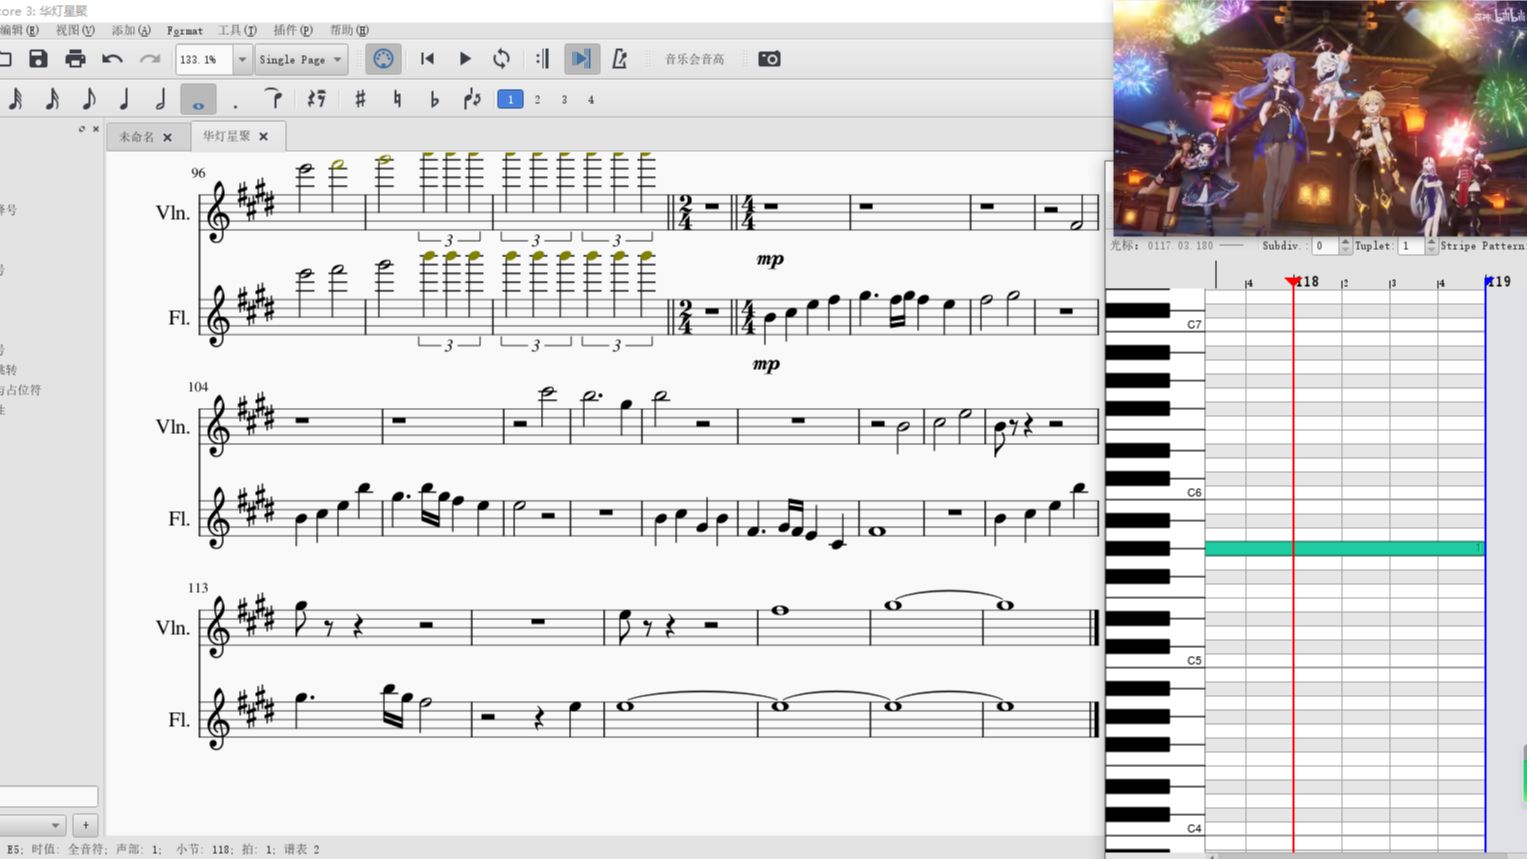Open the 编辑(E) menu

tap(18, 30)
